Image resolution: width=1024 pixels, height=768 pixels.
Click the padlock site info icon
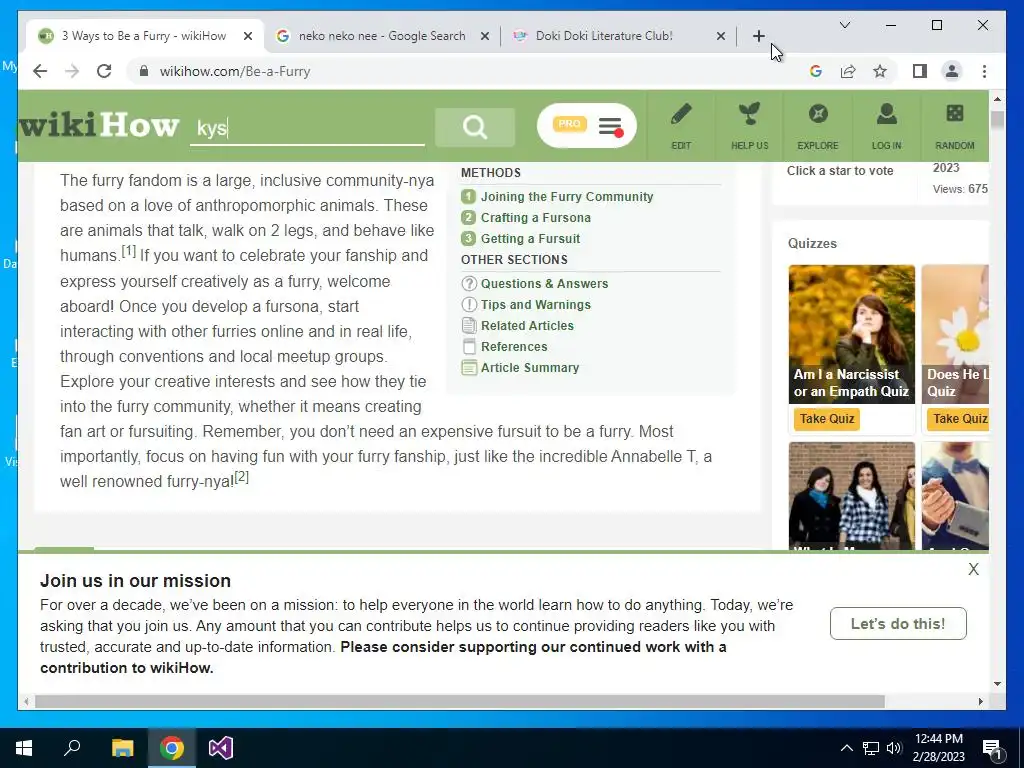tap(144, 71)
